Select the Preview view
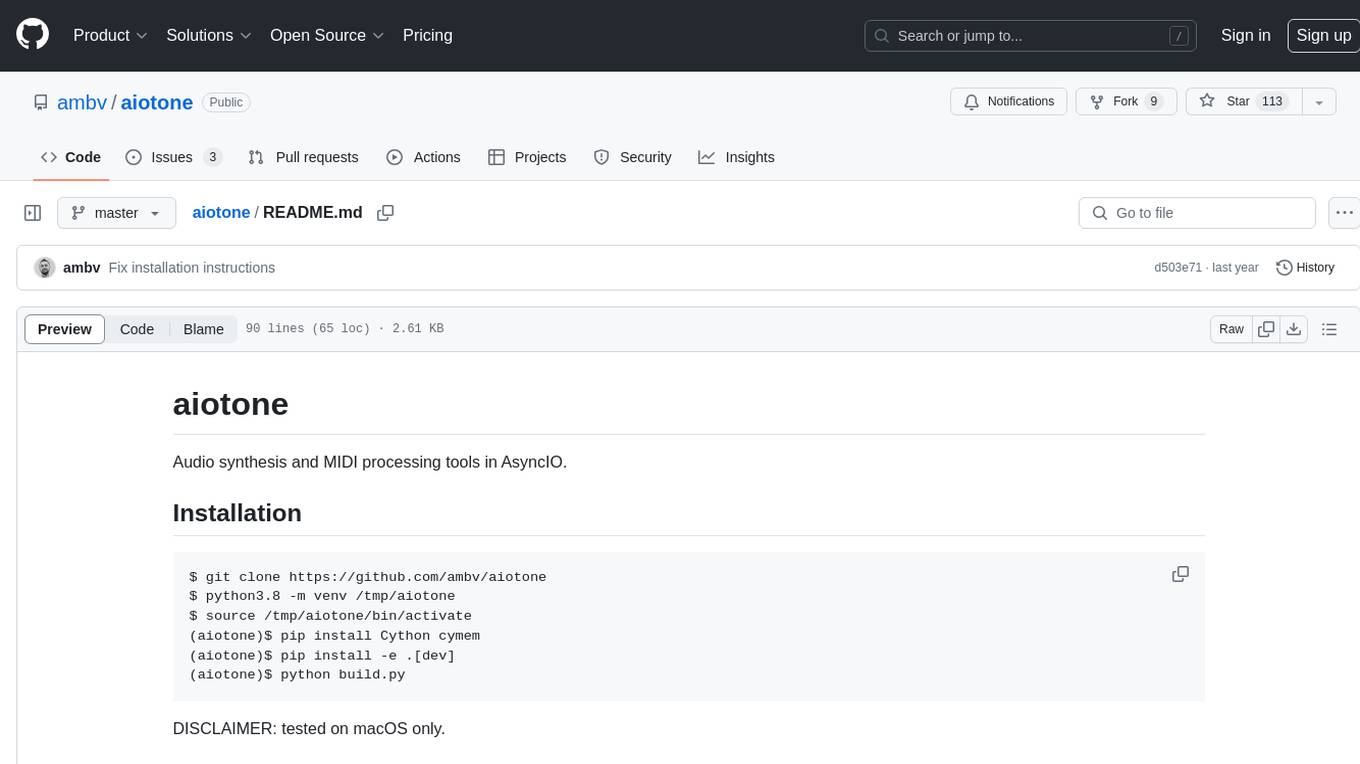 [x=65, y=329]
